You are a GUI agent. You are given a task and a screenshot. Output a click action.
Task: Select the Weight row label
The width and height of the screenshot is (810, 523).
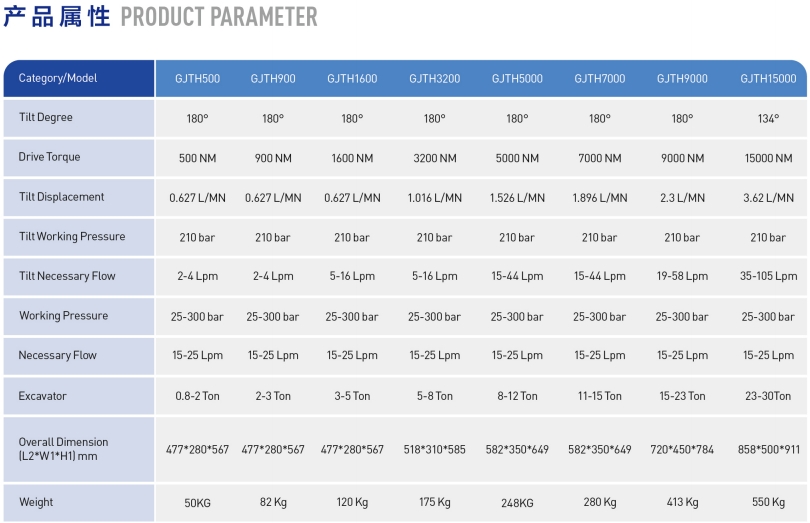pyautogui.click(x=36, y=502)
